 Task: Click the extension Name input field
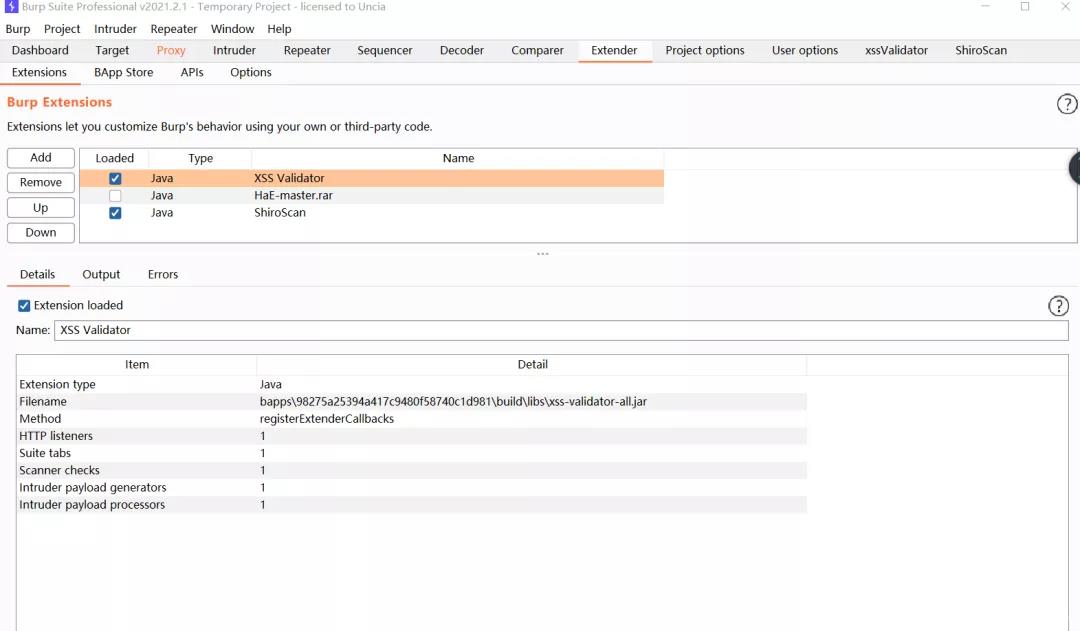point(561,330)
